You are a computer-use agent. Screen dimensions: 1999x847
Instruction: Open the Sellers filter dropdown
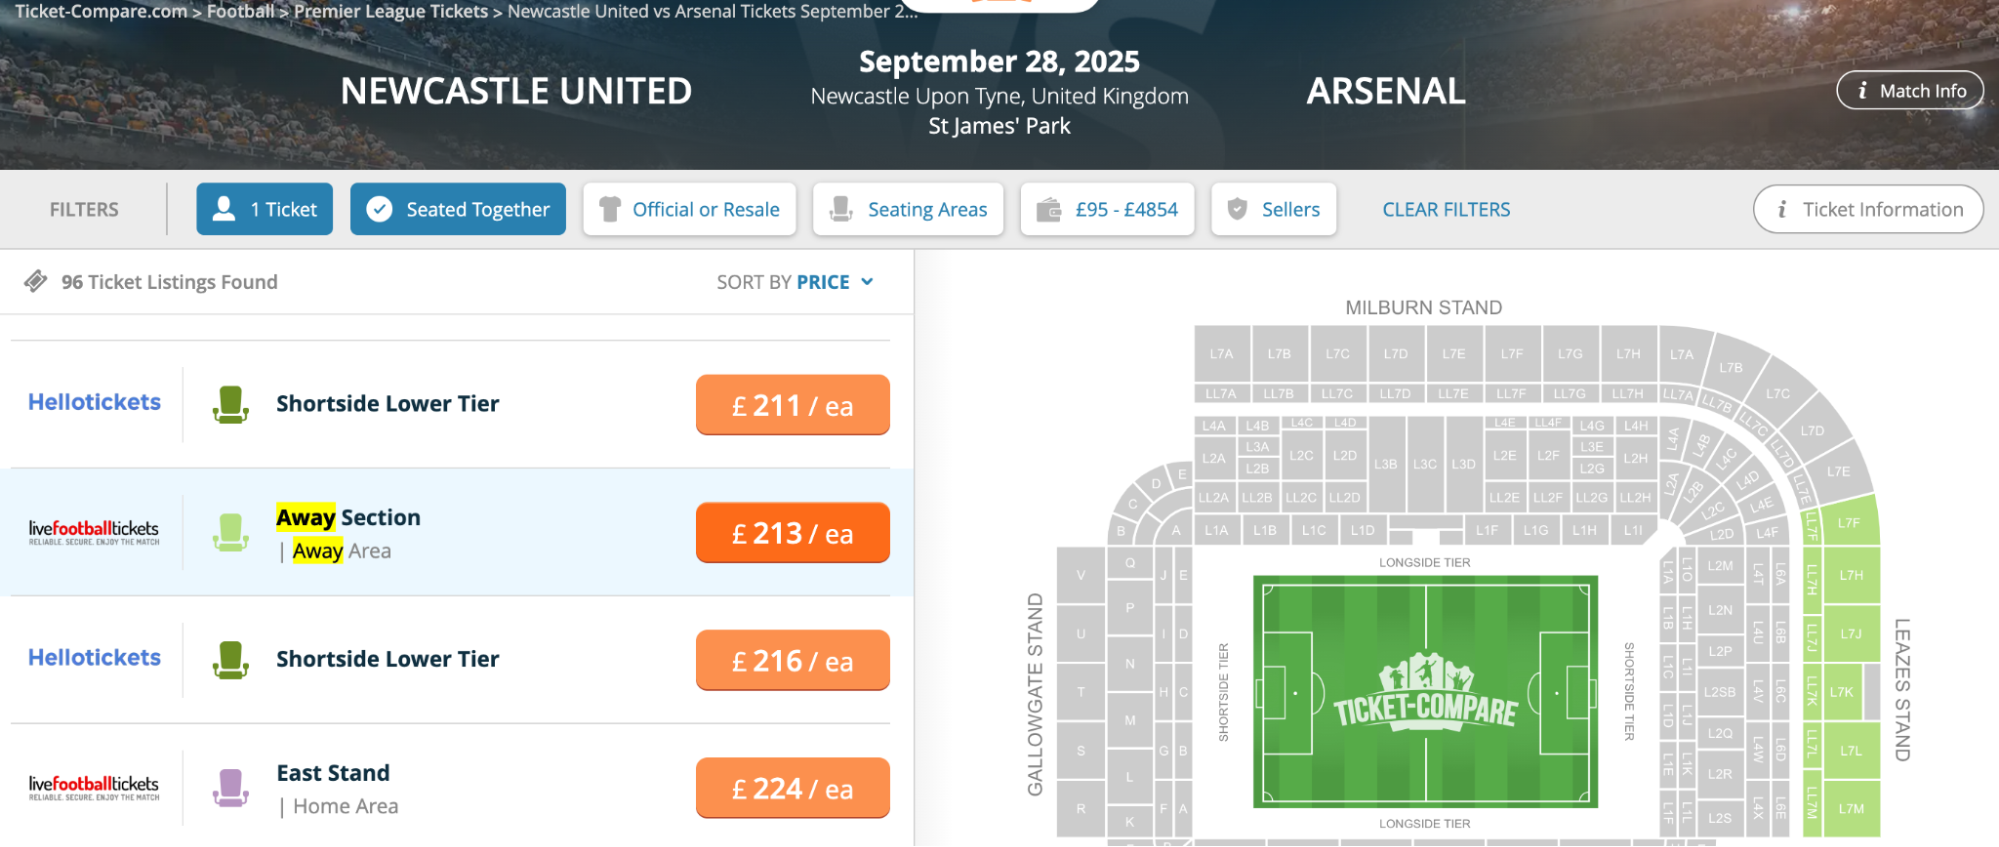coord(1274,209)
